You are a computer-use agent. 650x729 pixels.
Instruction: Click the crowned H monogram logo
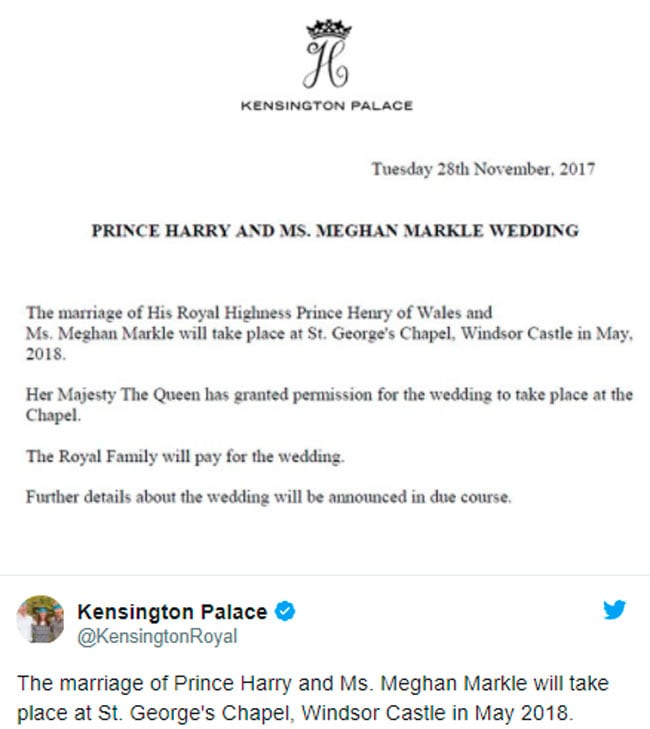[x=327, y=54]
